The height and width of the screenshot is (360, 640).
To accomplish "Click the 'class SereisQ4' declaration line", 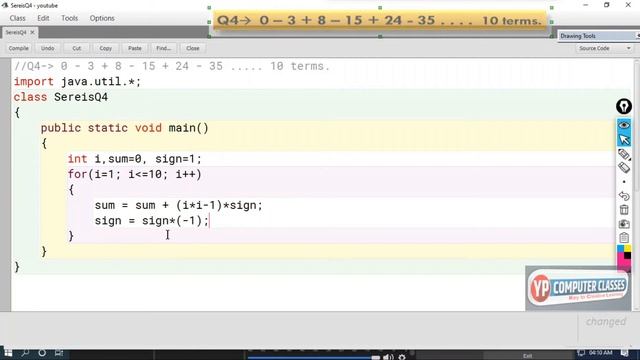I will [x=60, y=97].
